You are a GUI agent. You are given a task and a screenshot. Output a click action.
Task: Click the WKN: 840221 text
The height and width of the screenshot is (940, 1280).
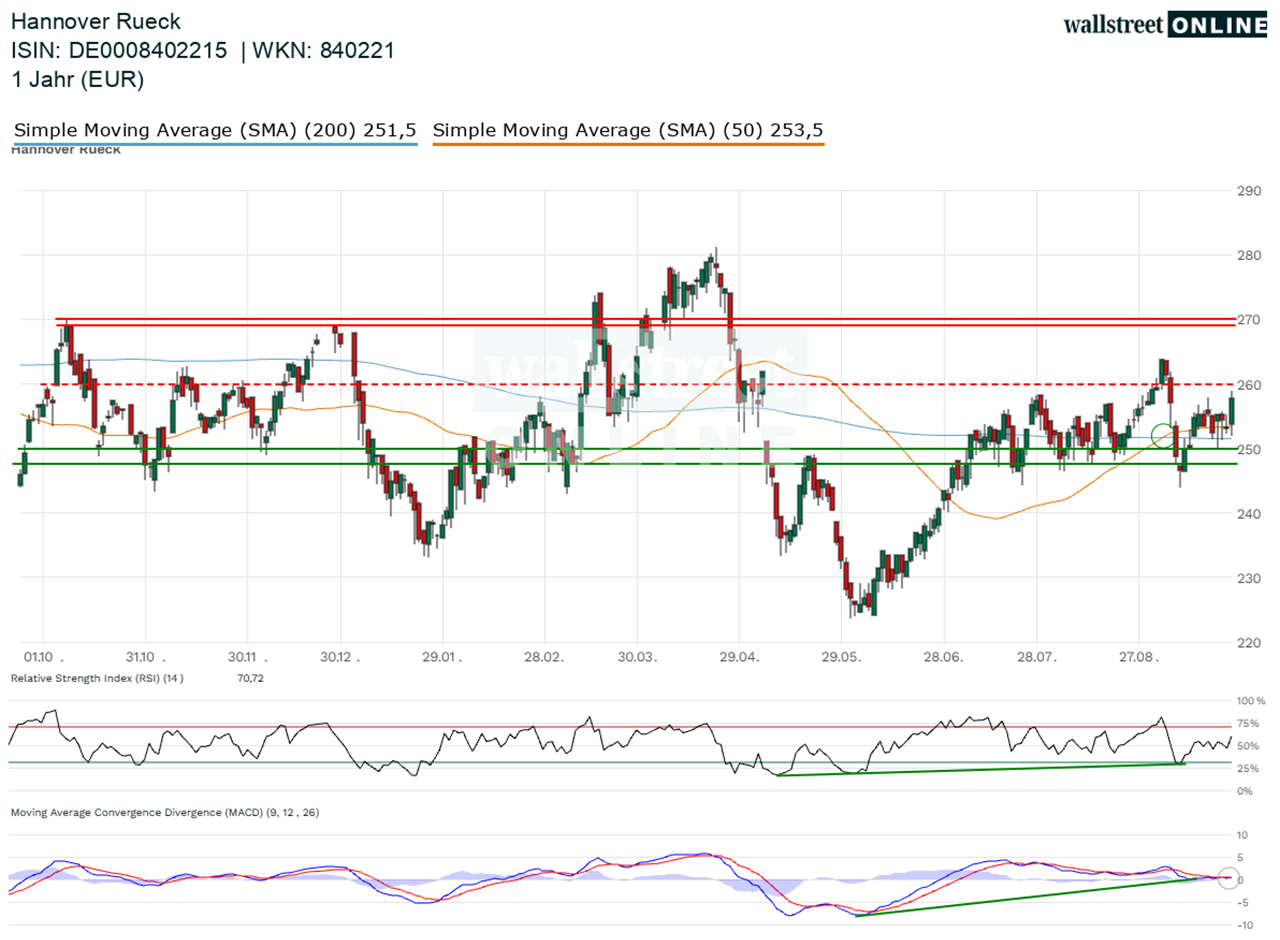(322, 50)
